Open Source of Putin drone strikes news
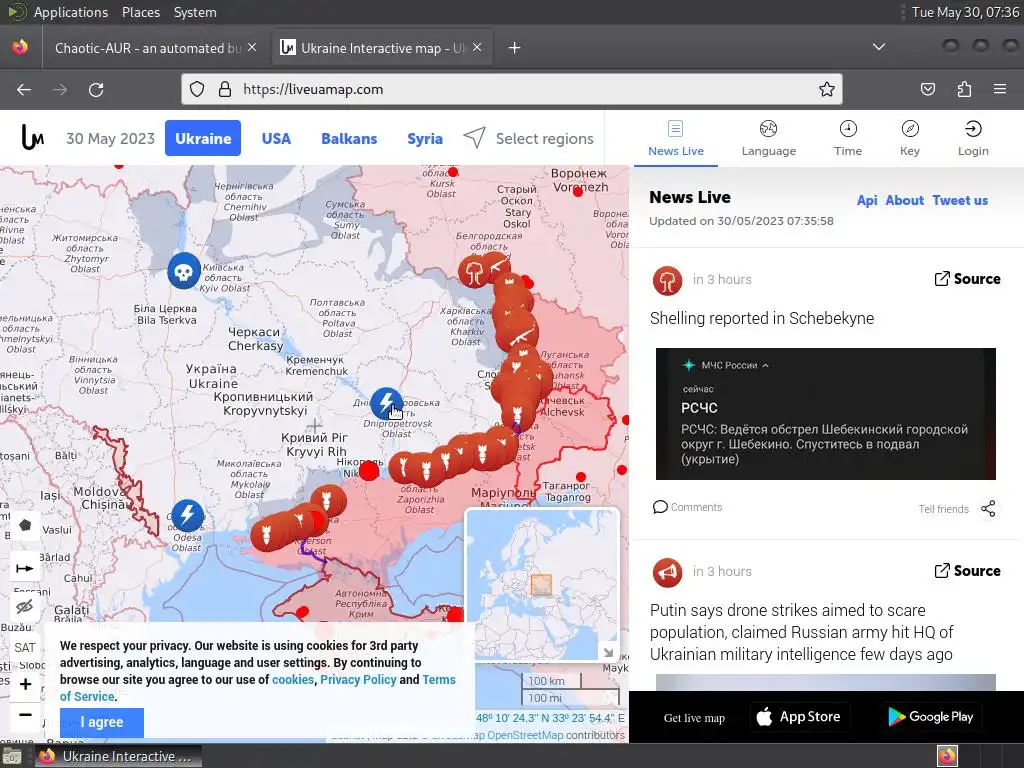Image resolution: width=1024 pixels, height=768 pixels. point(967,571)
